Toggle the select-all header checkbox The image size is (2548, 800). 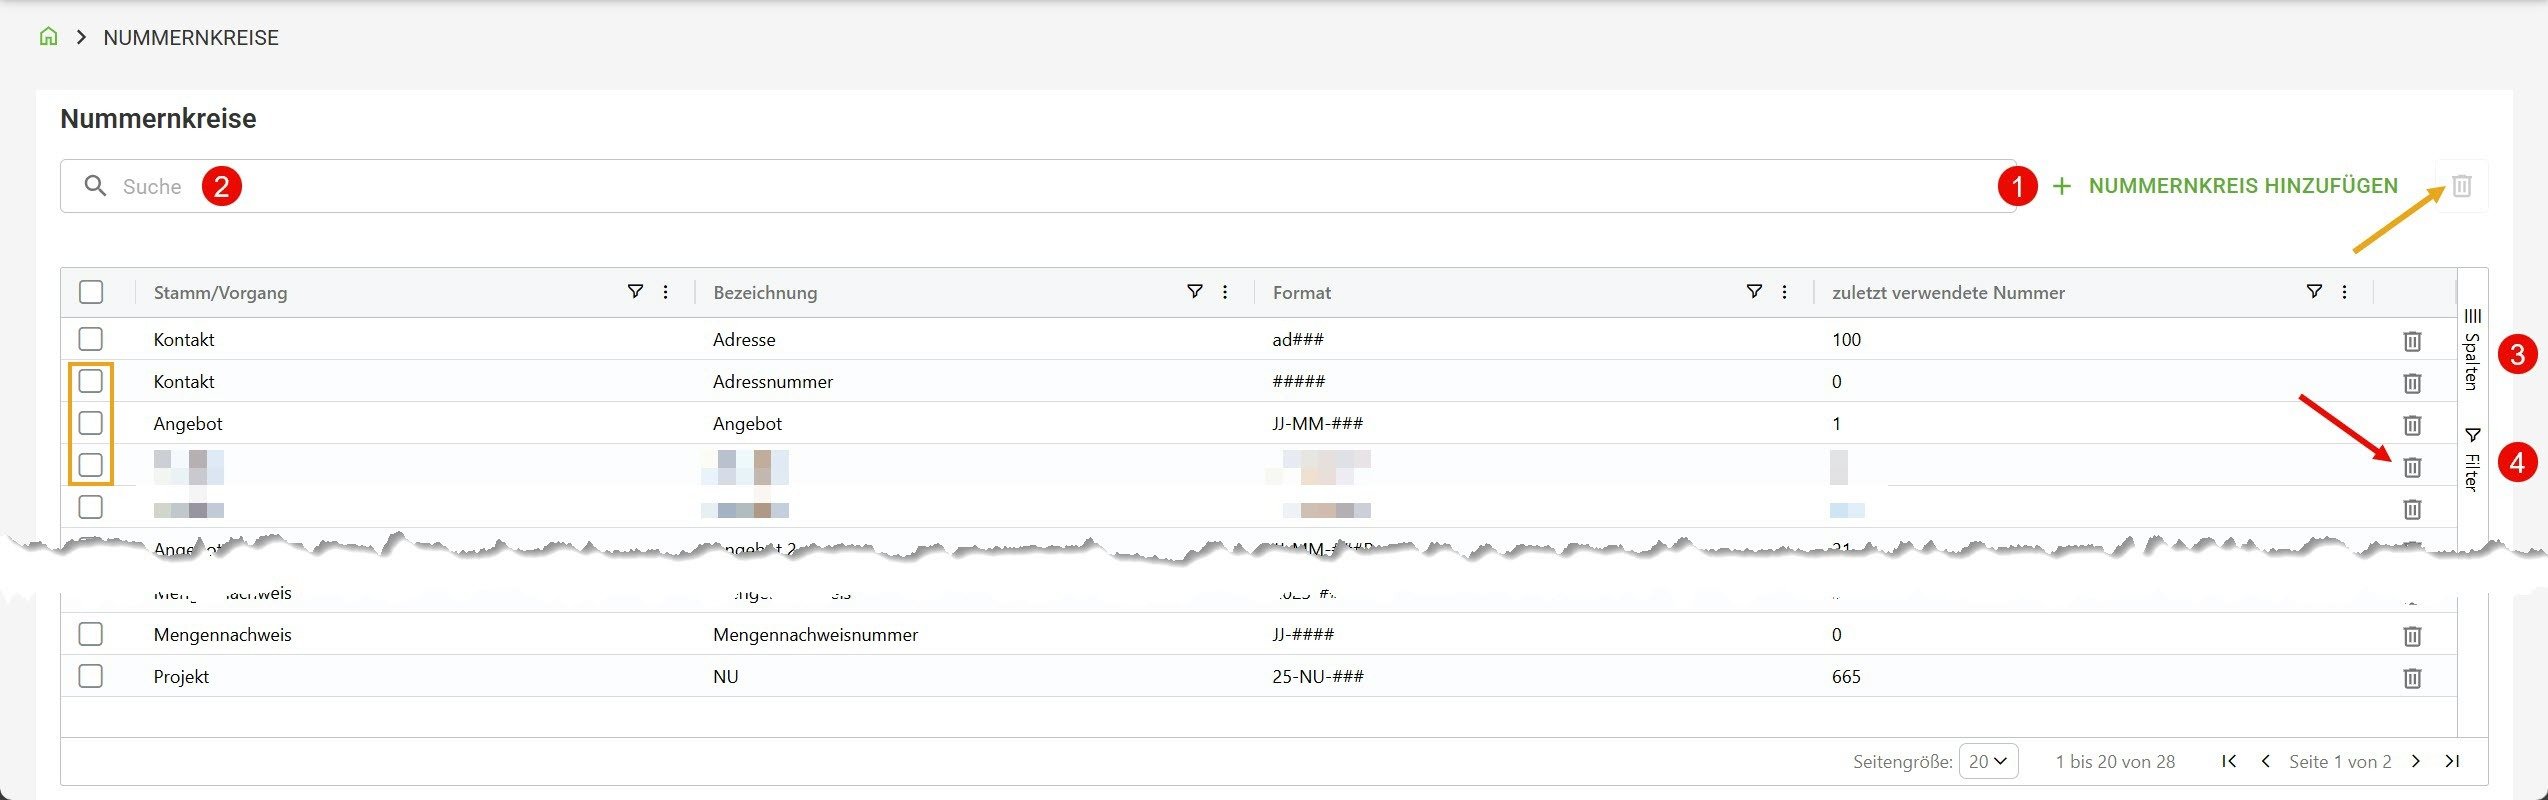click(91, 292)
